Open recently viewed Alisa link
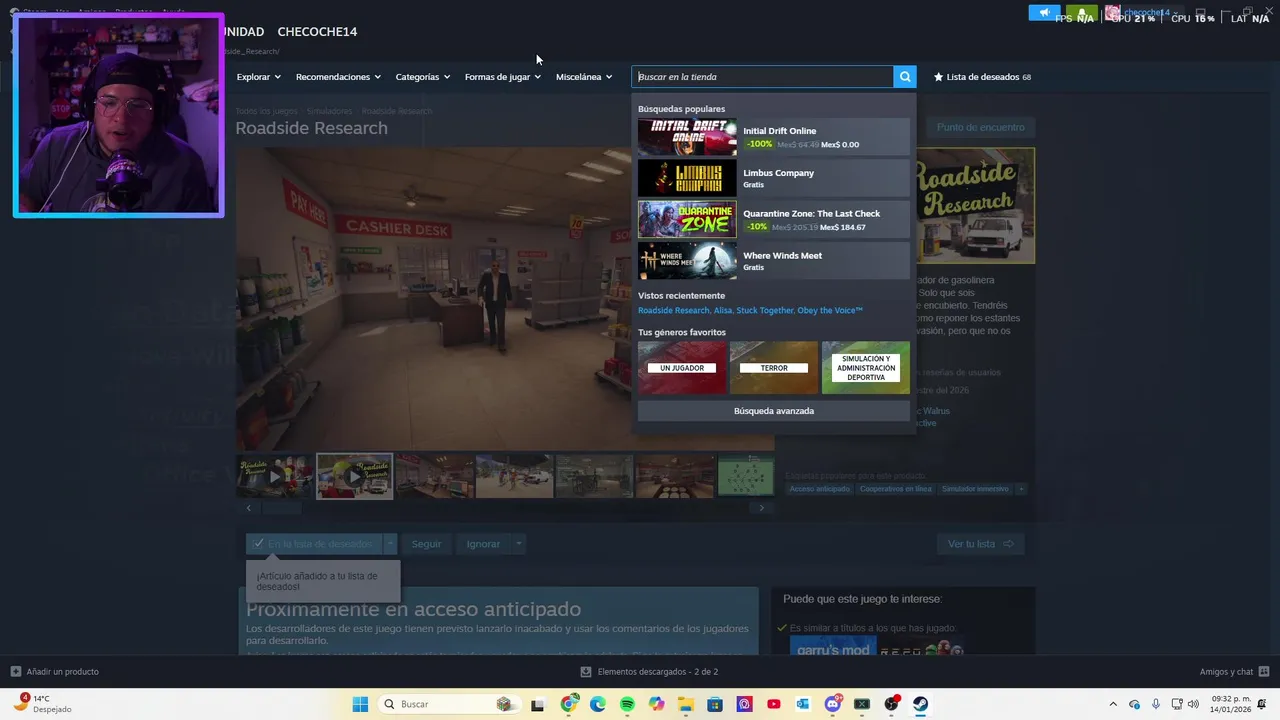This screenshot has width=1280, height=720. tap(722, 311)
